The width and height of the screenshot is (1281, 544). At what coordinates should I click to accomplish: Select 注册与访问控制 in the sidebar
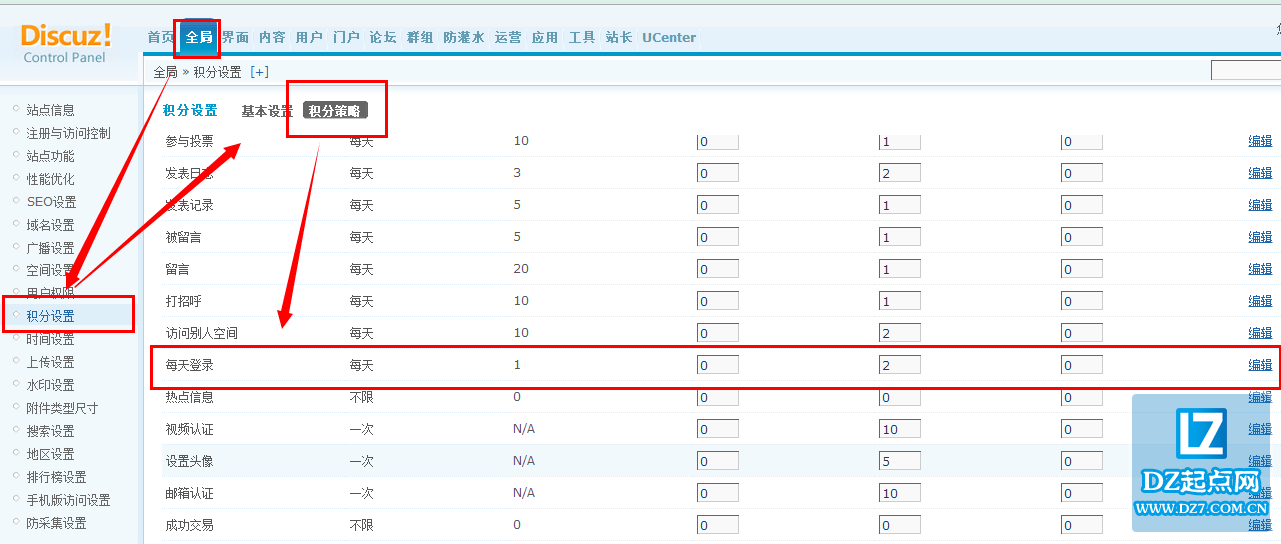click(68, 133)
